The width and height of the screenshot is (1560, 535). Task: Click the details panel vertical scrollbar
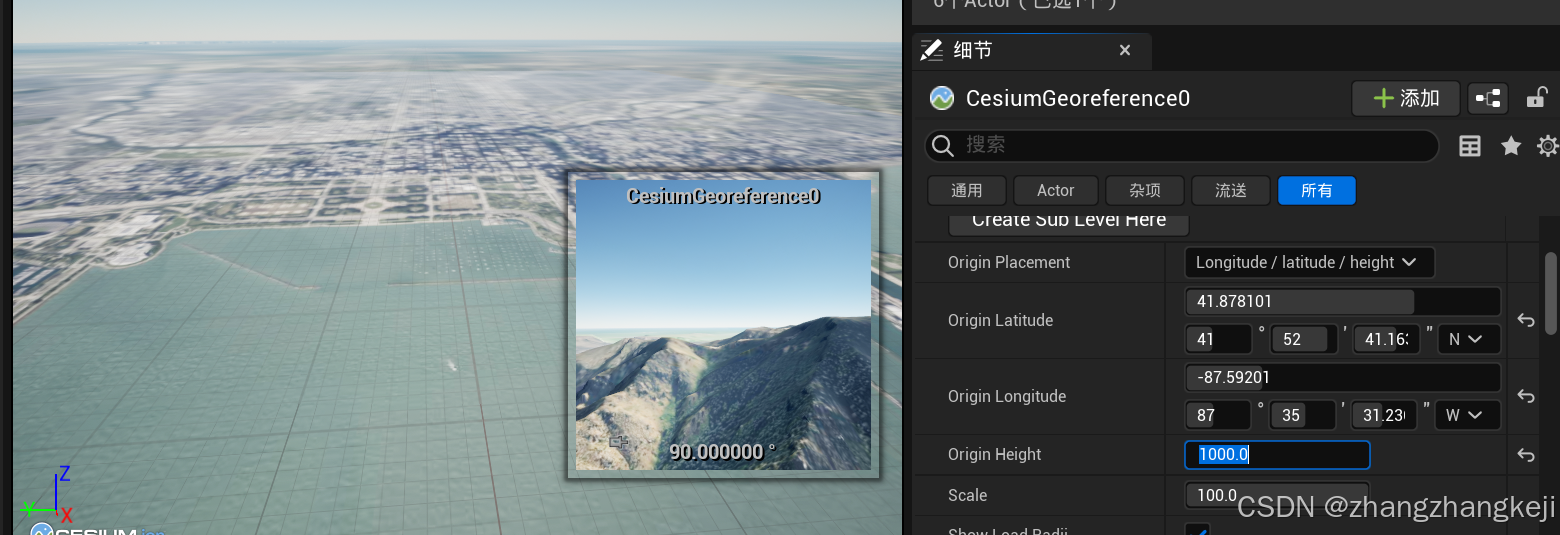pyautogui.click(x=1551, y=292)
